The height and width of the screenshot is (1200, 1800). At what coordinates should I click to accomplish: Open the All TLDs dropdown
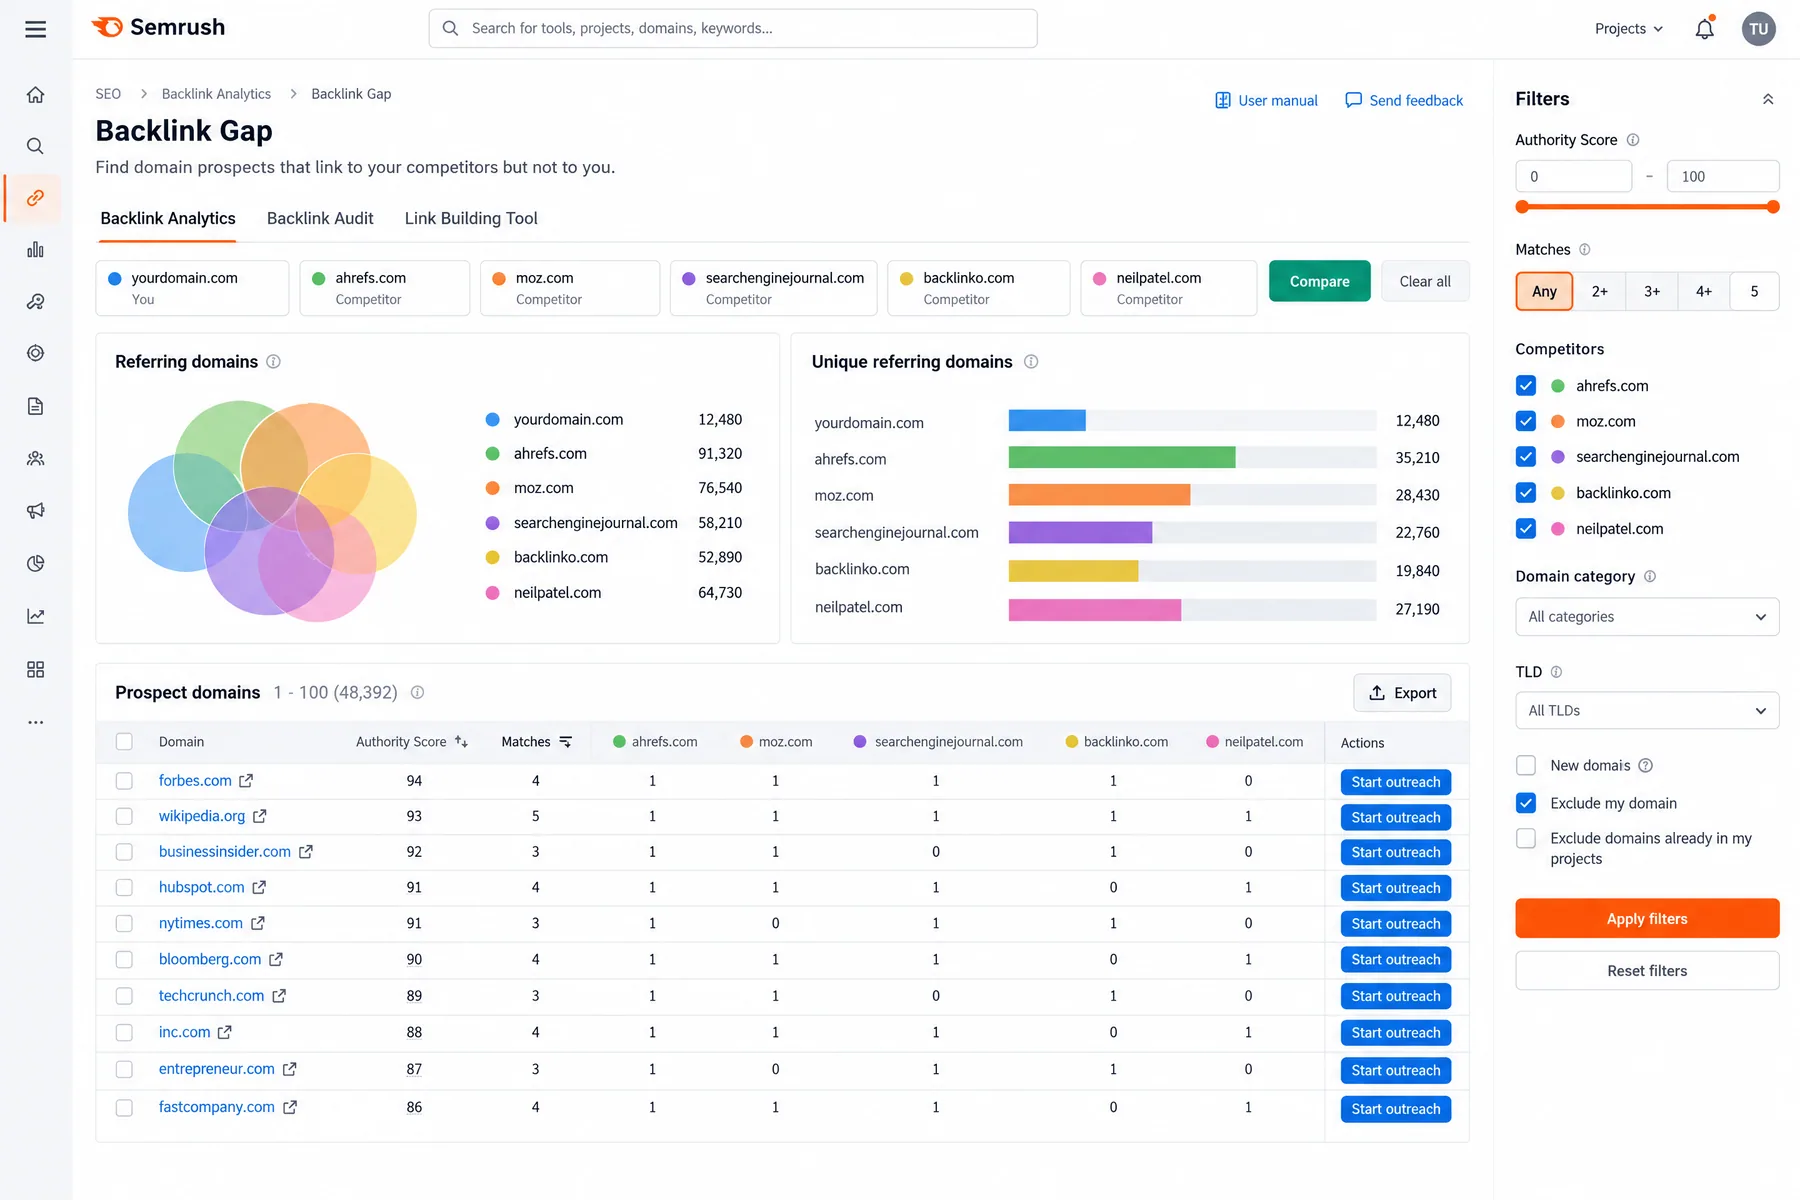(x=1647, y=711)
